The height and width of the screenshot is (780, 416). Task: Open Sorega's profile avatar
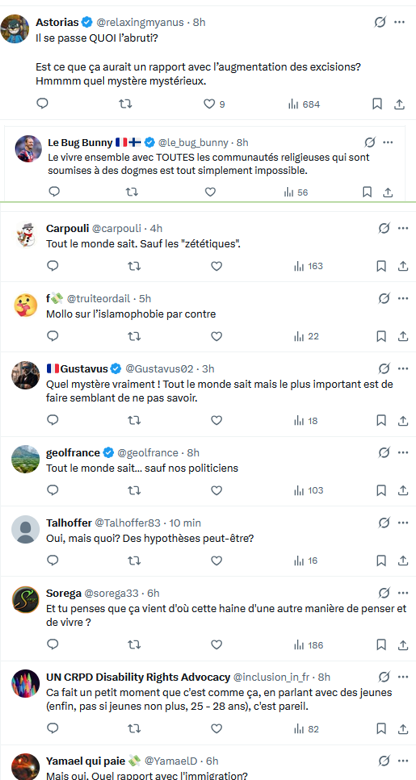click(25, 600)
